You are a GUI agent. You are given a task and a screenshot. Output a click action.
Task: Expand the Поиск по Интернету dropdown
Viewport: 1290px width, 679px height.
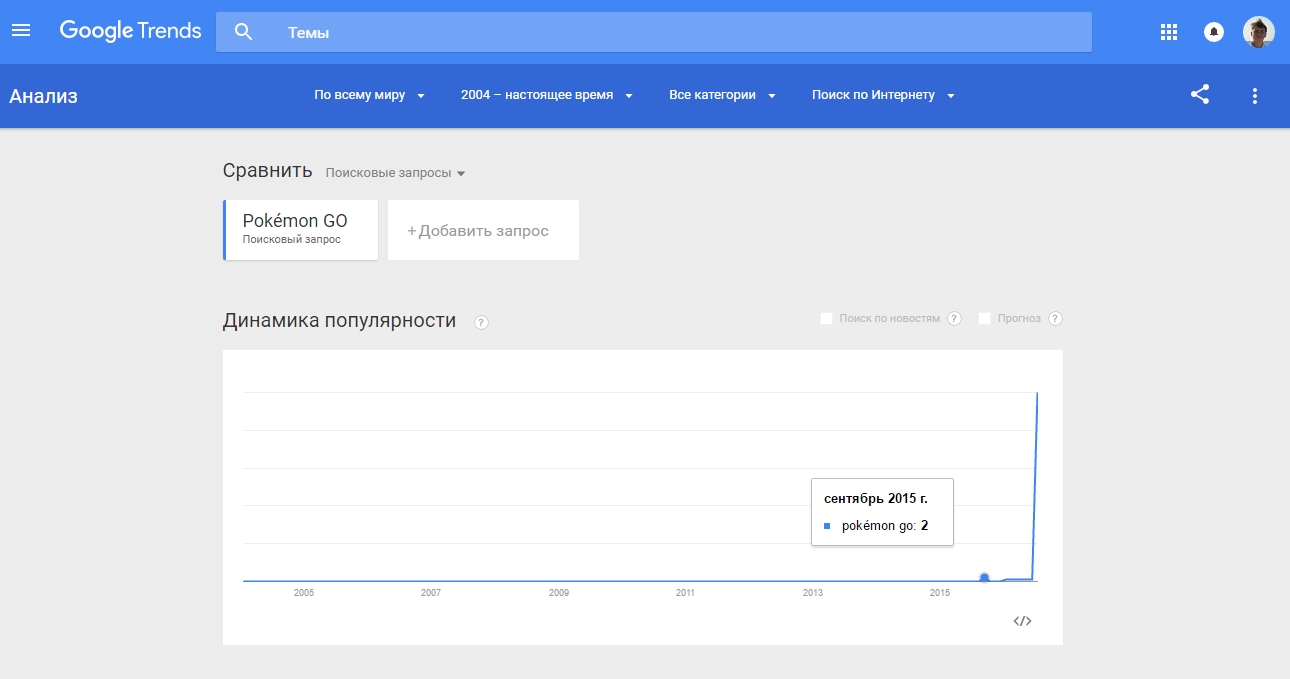[x=884, y=95]
